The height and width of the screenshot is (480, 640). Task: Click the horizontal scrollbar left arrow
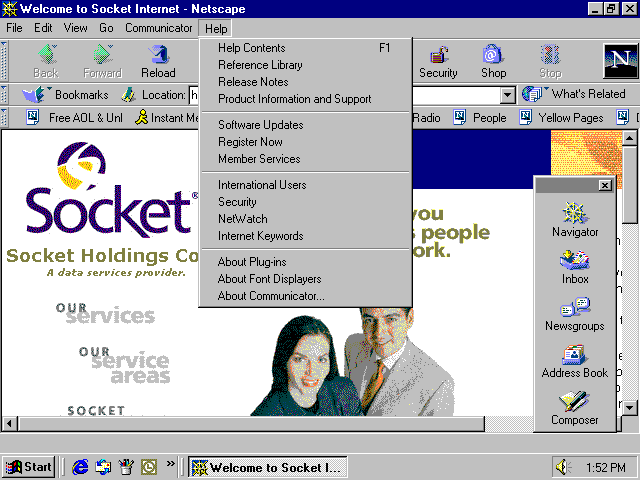pos(9,424)
